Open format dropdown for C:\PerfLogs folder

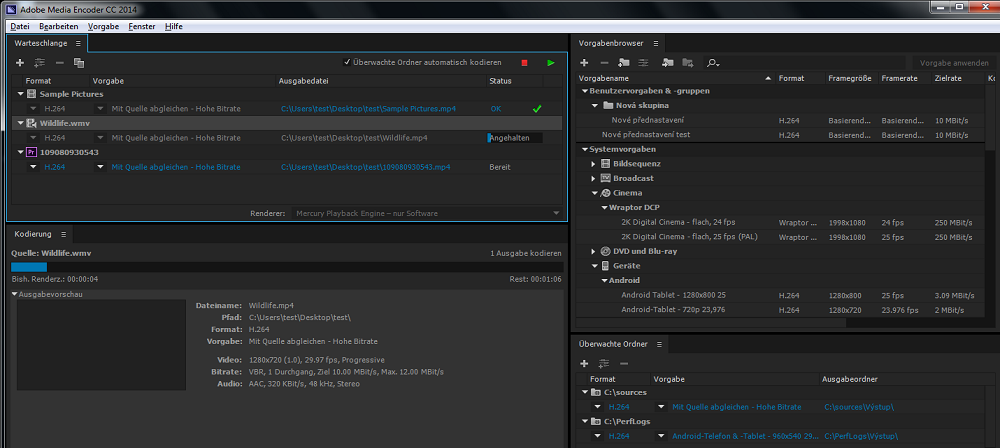tap(598, 437)
